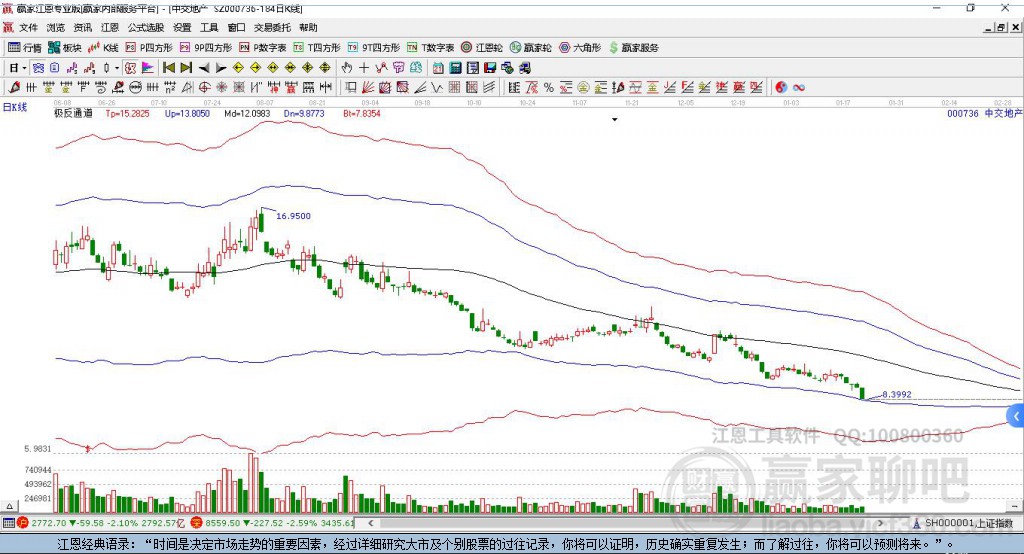Screen dimensions: 1024x554
Task: Open the 9P四方形 tool
Action: pyautogui.click(x=206, y=48)
